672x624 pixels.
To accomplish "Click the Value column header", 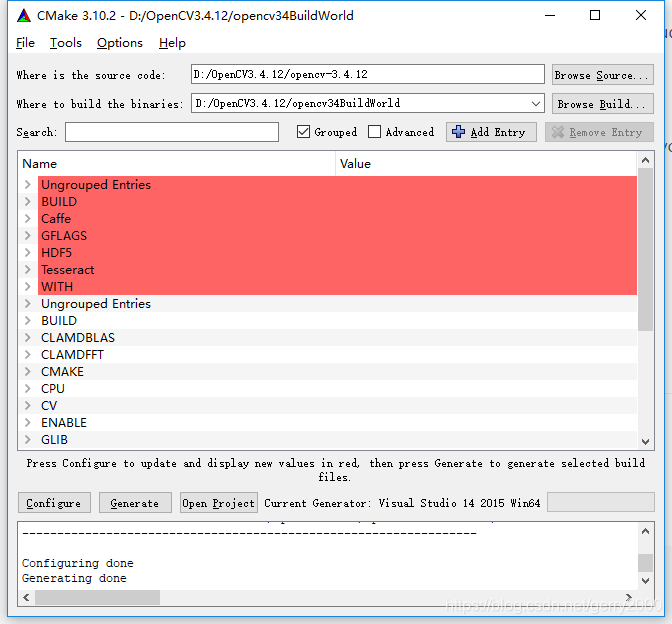I will tap(486, 164).
